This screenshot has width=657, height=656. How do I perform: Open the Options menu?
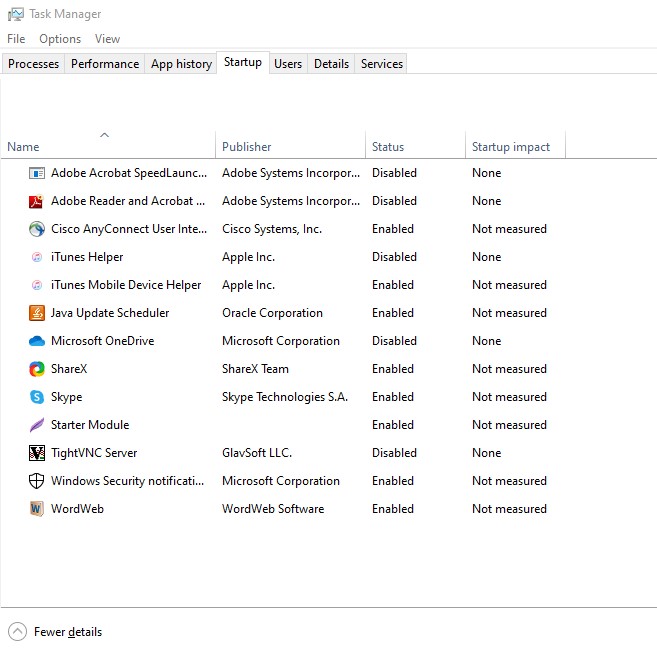pos(60,39)
